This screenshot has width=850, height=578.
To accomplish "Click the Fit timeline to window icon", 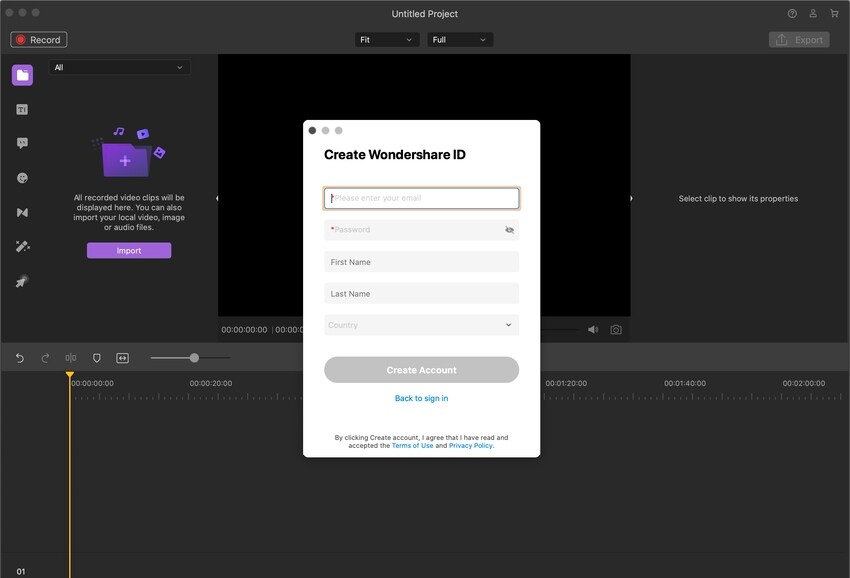I will [123, 358].
